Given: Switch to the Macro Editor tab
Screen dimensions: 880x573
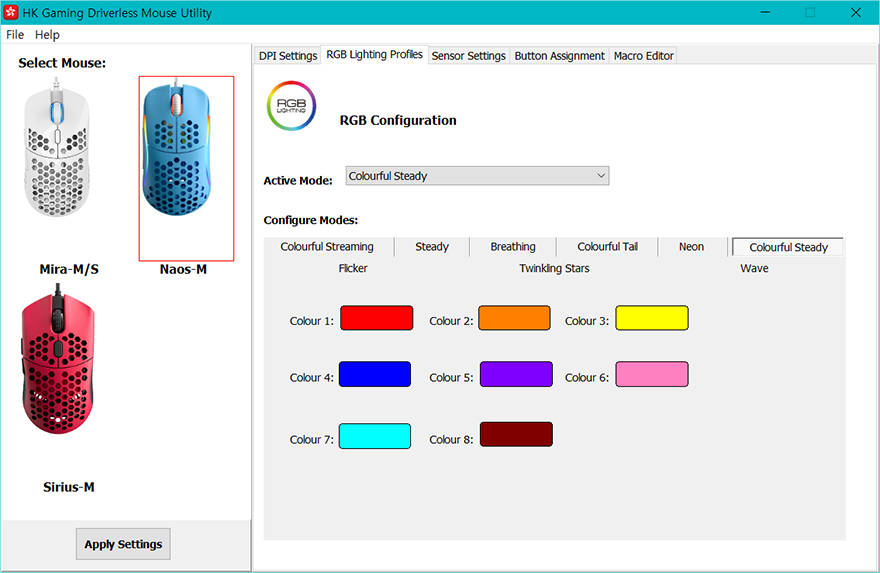Looking at the screenshot, I should point(643,56).
